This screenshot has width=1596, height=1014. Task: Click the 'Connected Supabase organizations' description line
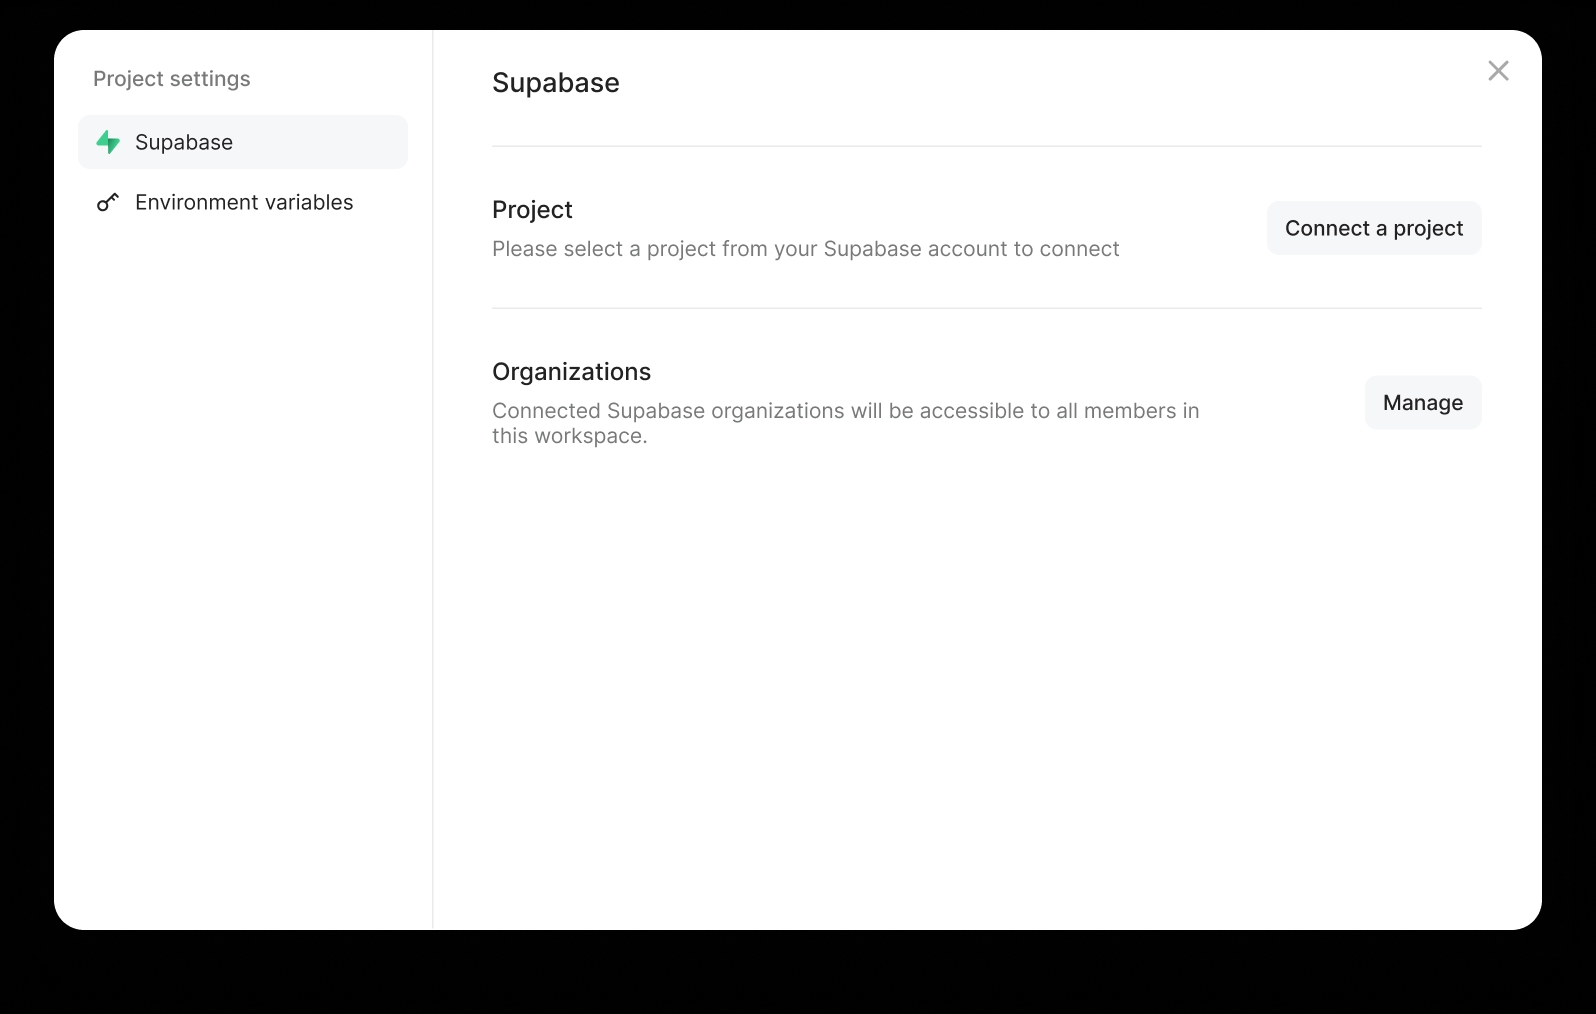[x=845, y=411]
